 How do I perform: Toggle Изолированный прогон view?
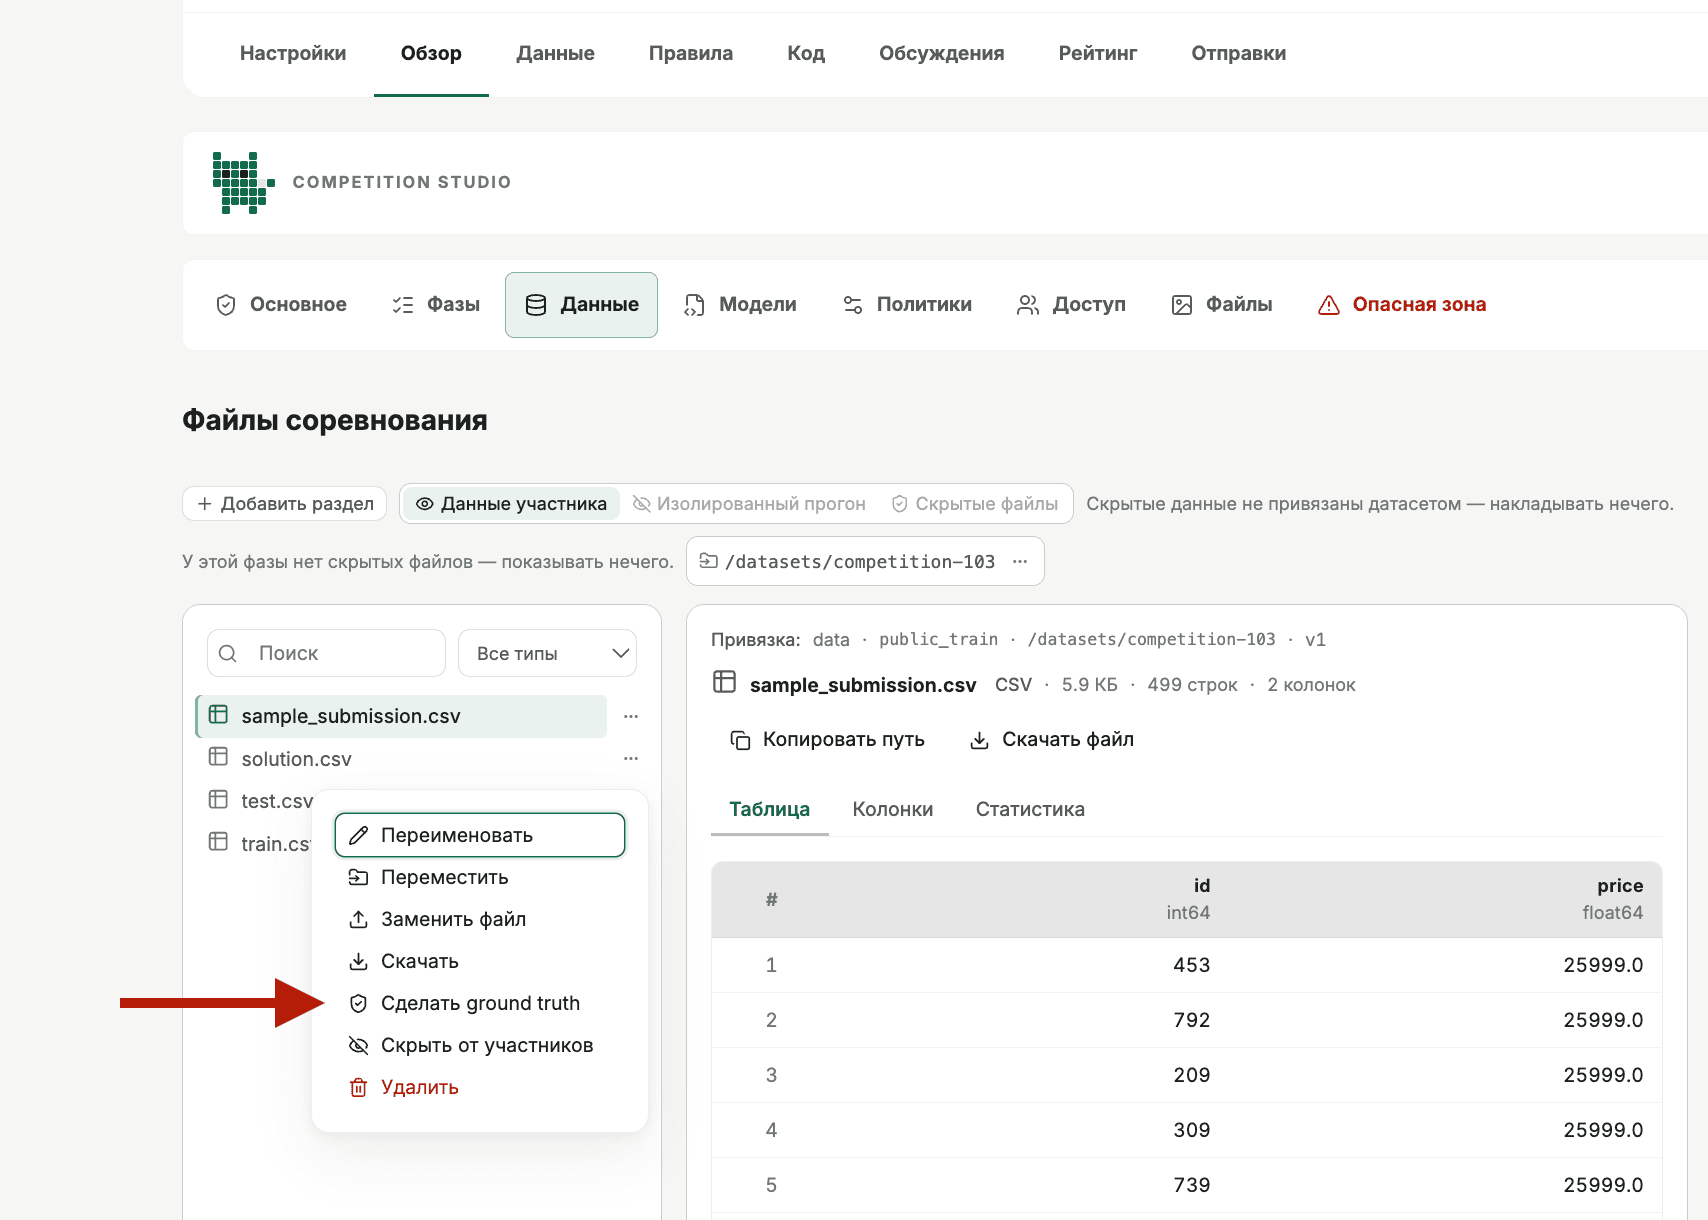749,504
